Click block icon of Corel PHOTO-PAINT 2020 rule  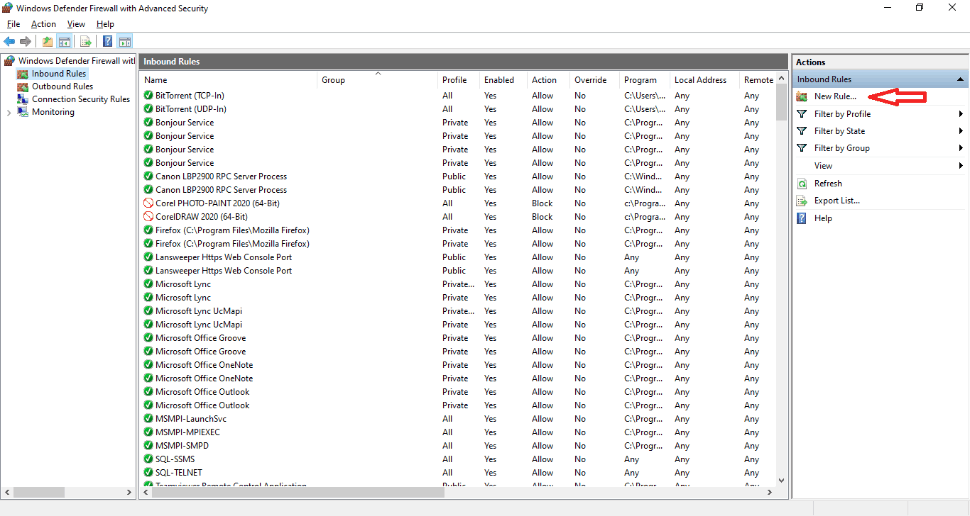point(148,203)
